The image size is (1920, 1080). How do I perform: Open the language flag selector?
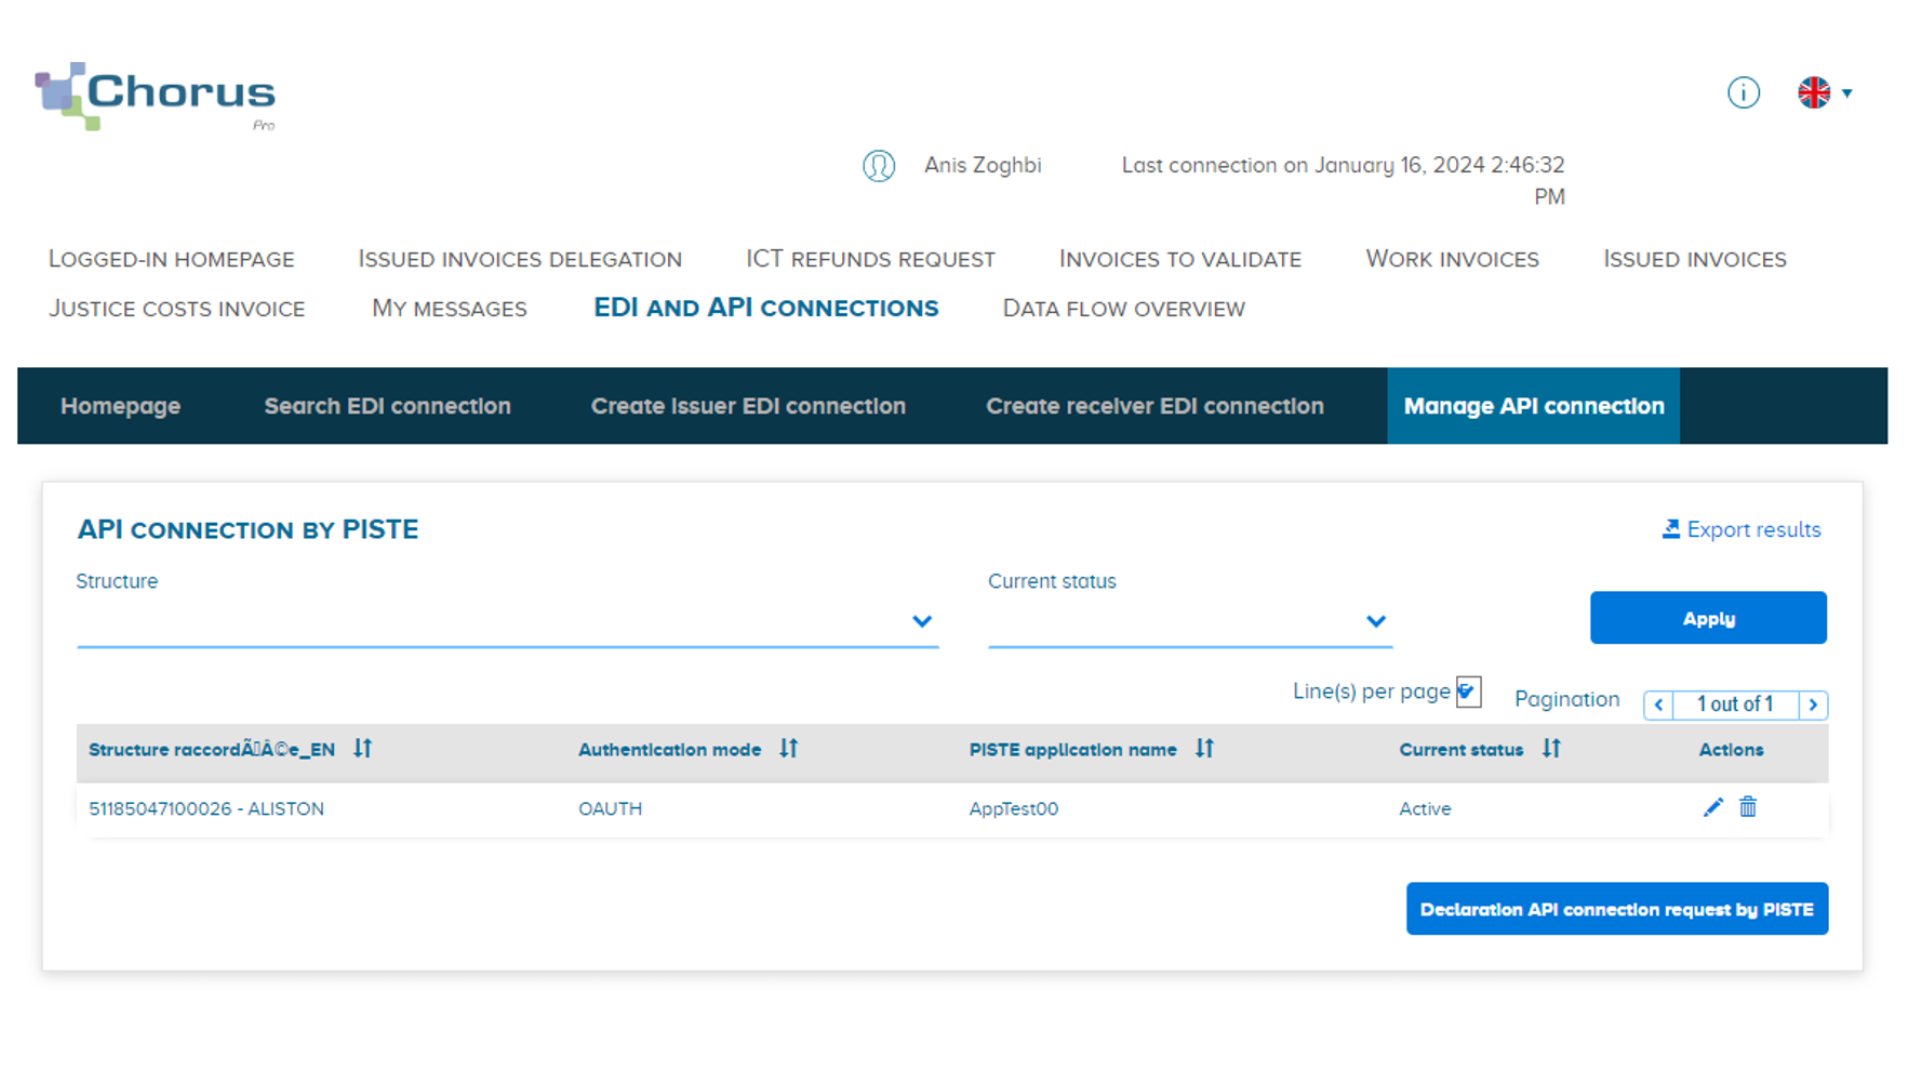pyautogui.click(x=1824, y=93)
